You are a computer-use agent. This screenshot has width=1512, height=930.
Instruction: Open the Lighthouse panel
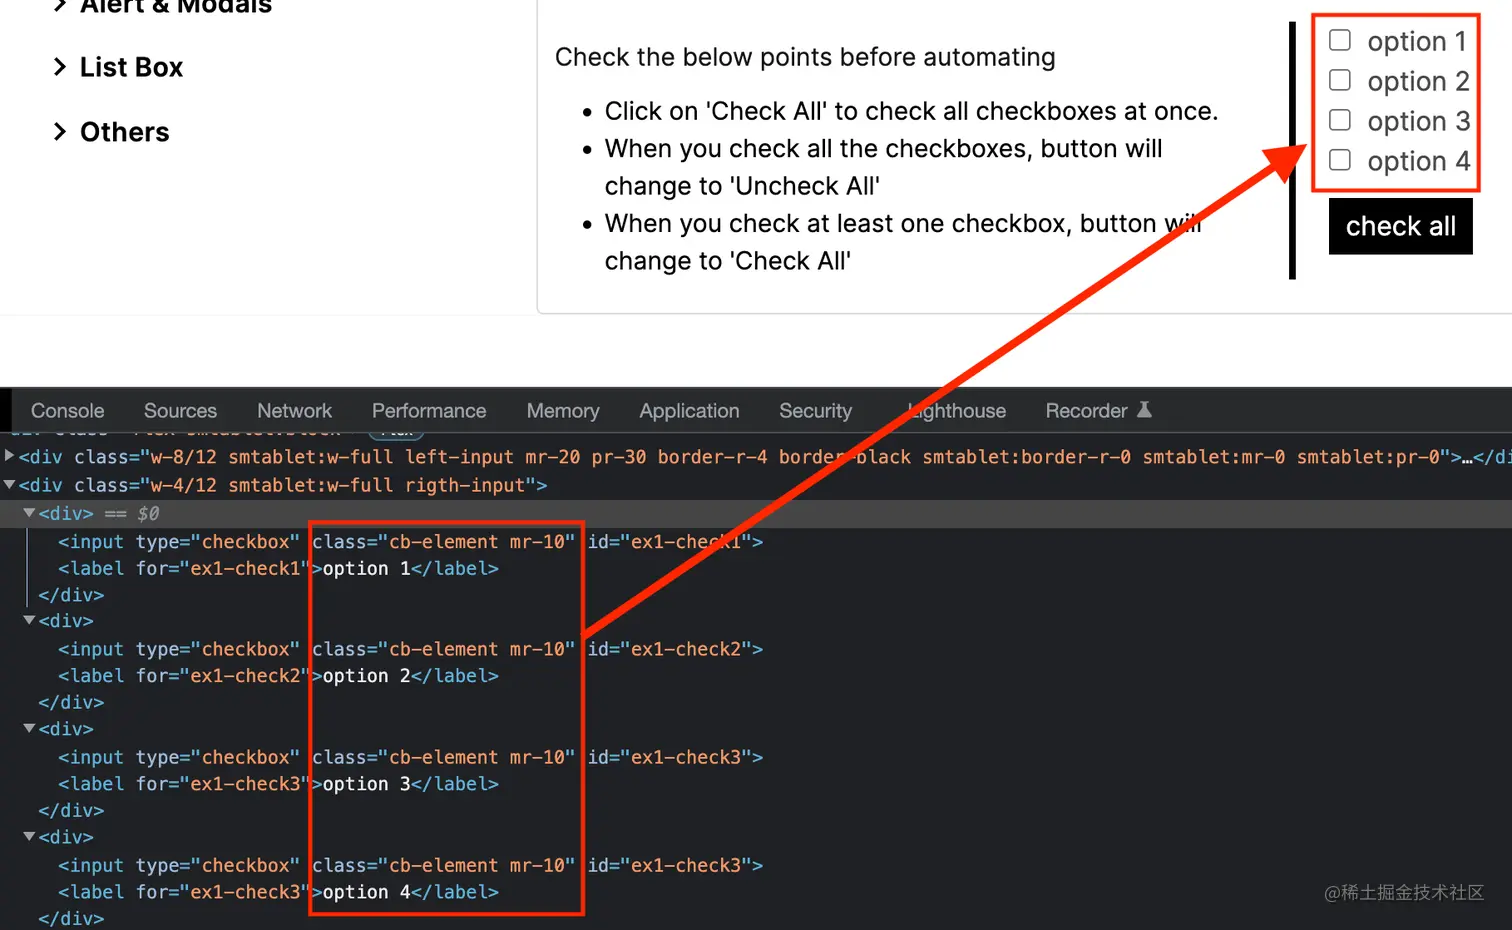955,411
